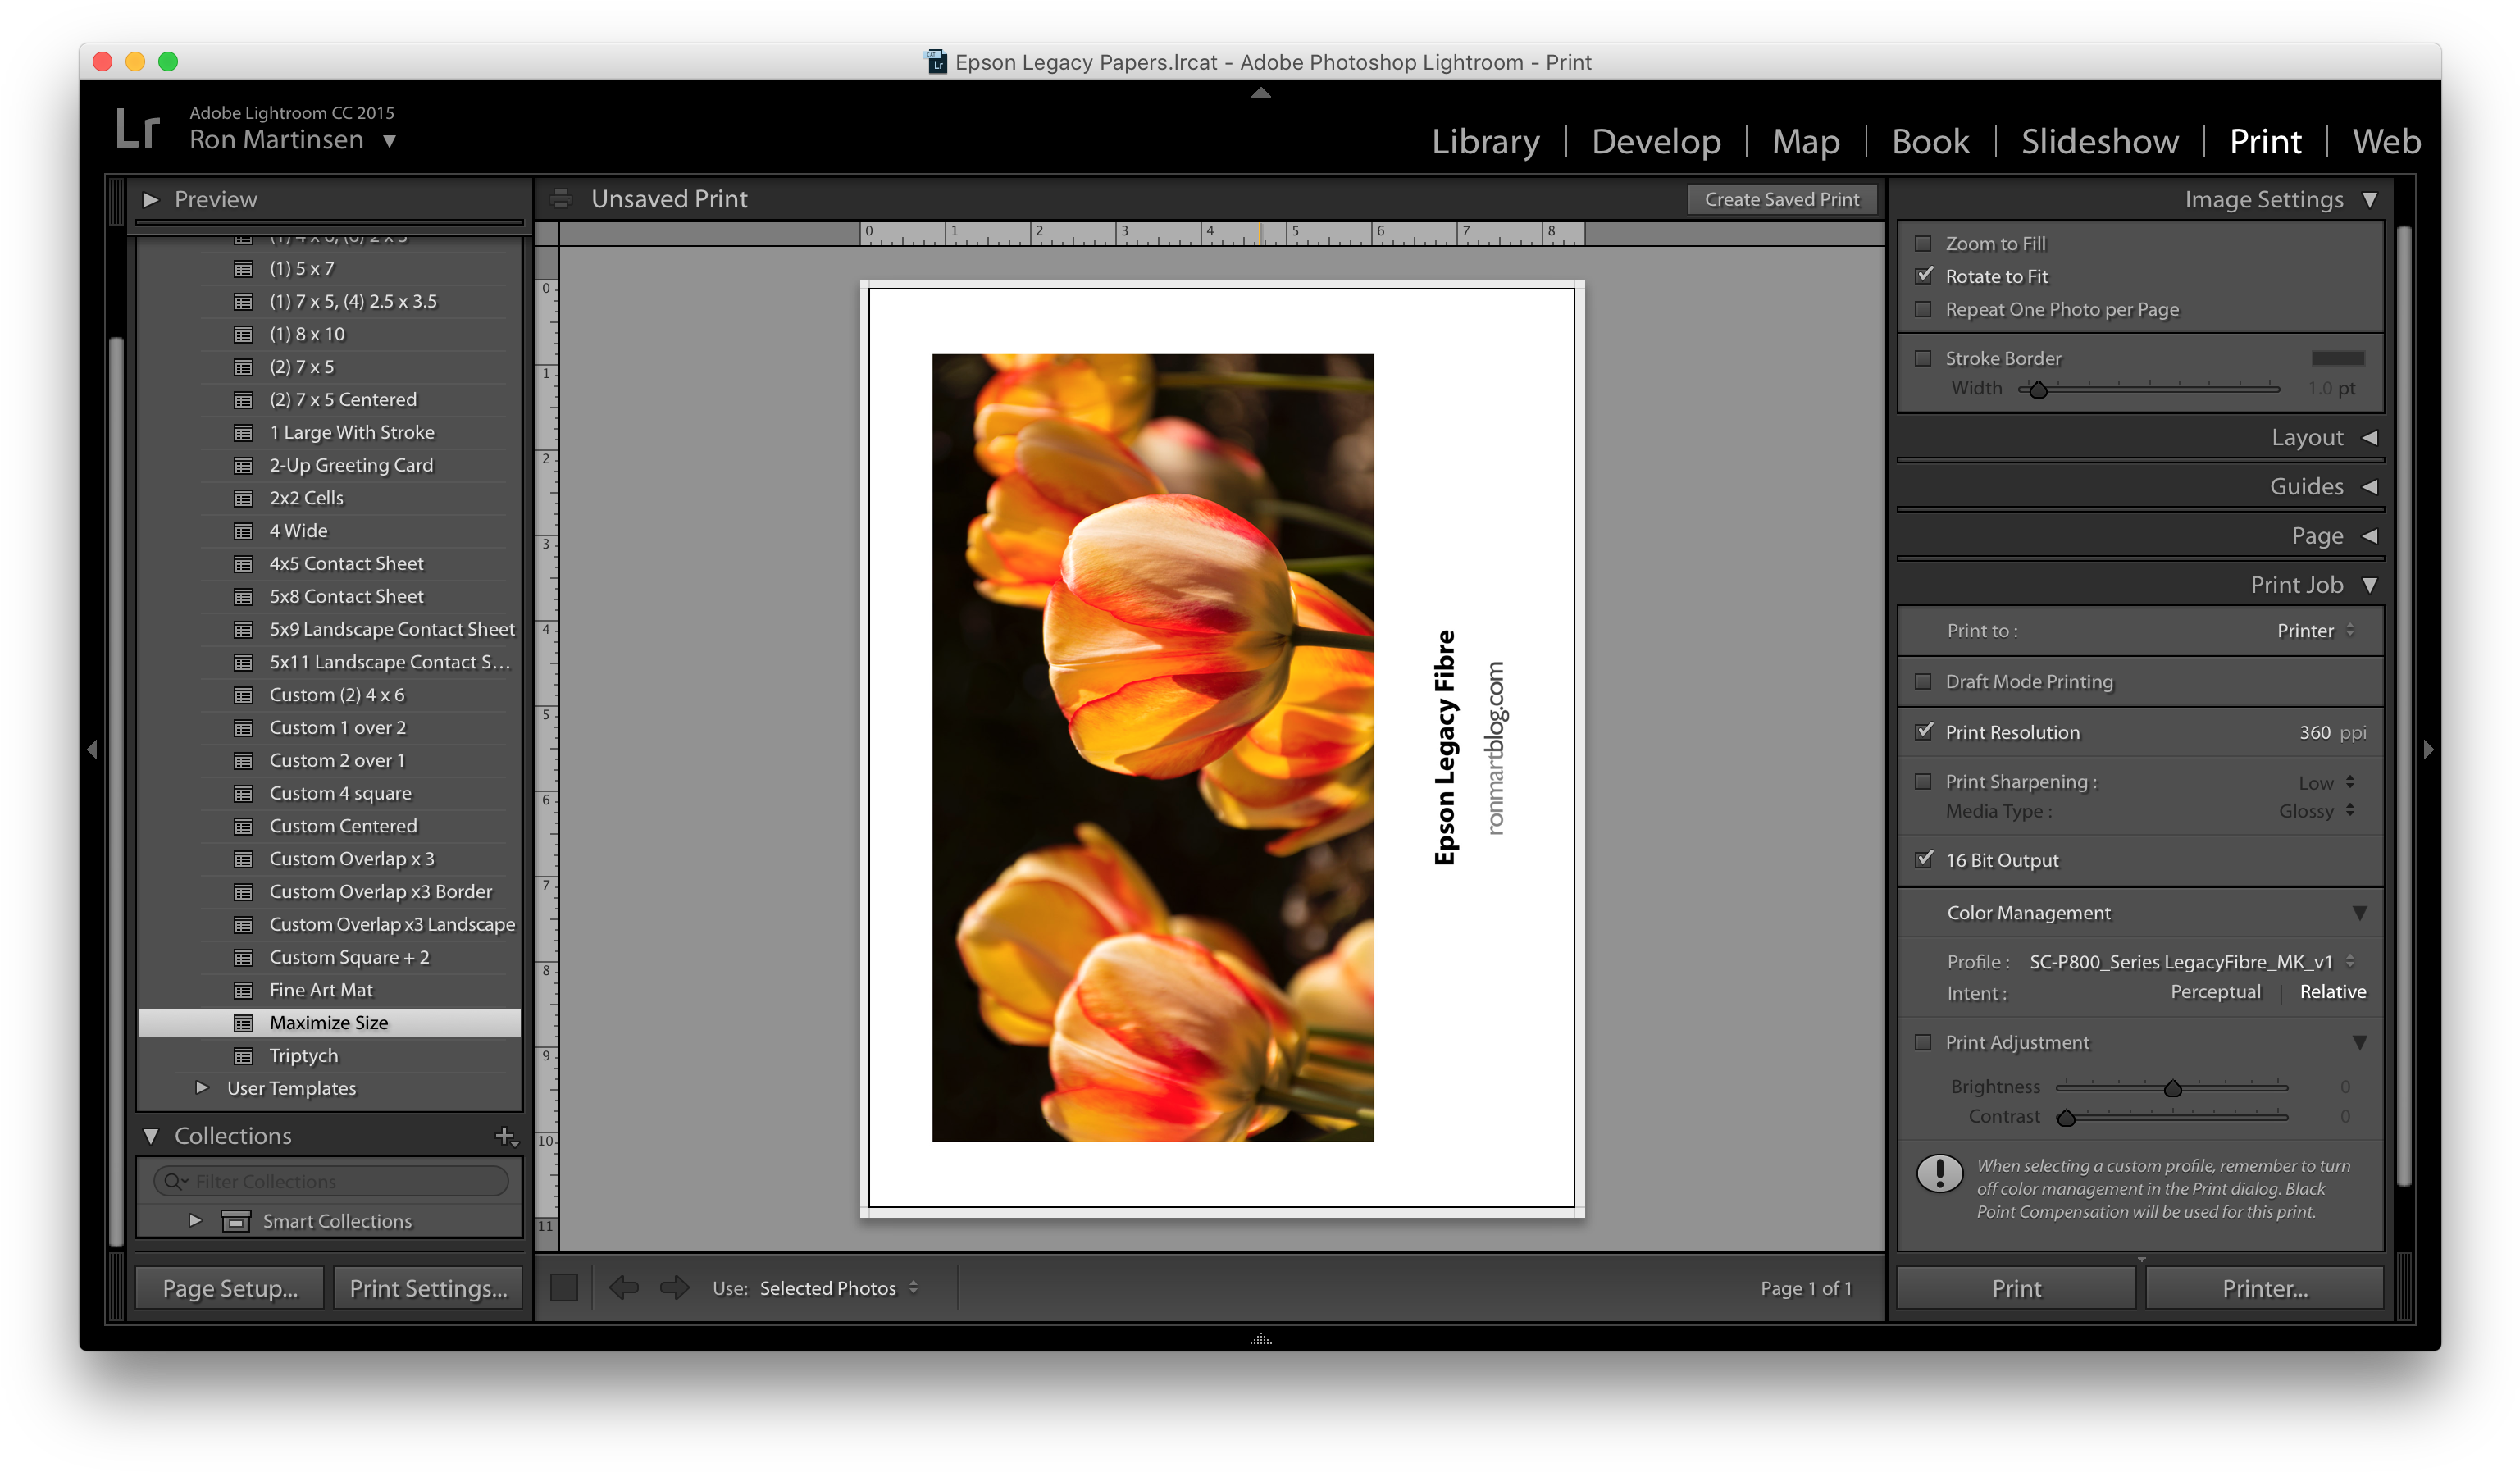This screenshot has height=1472, width=2520.
Task: Click the plus icon to create a new collection
Action: tap(506, 1137)
